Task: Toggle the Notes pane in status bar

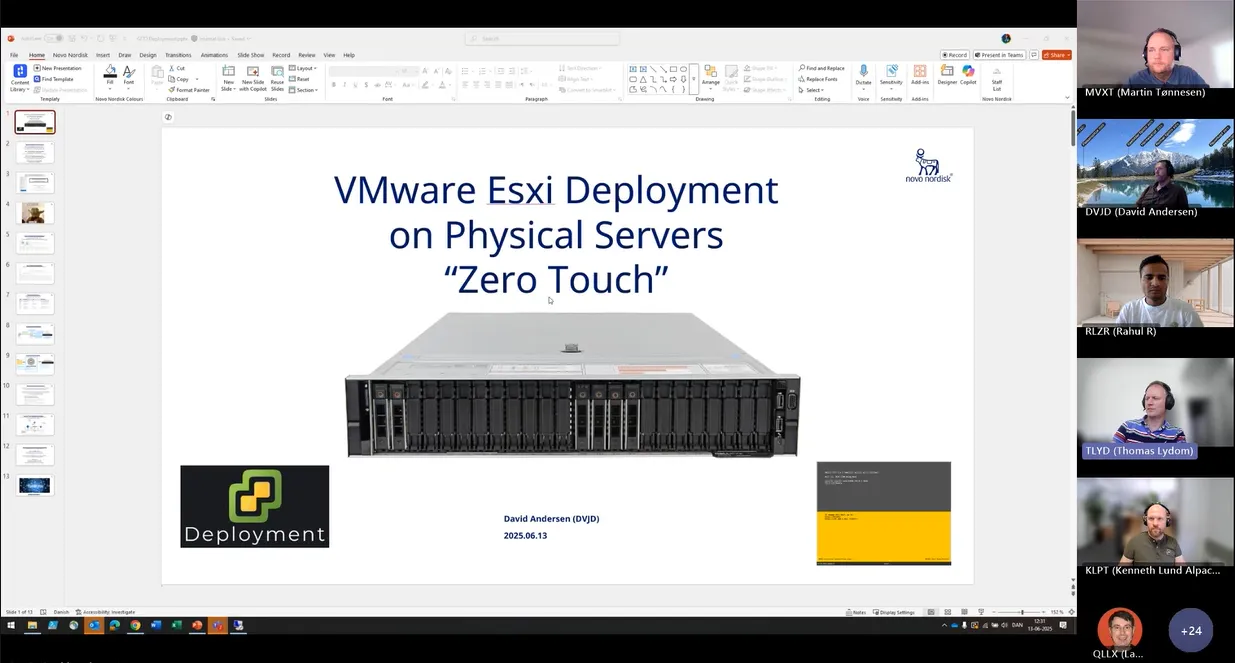Action: click(x=856, y=612)
